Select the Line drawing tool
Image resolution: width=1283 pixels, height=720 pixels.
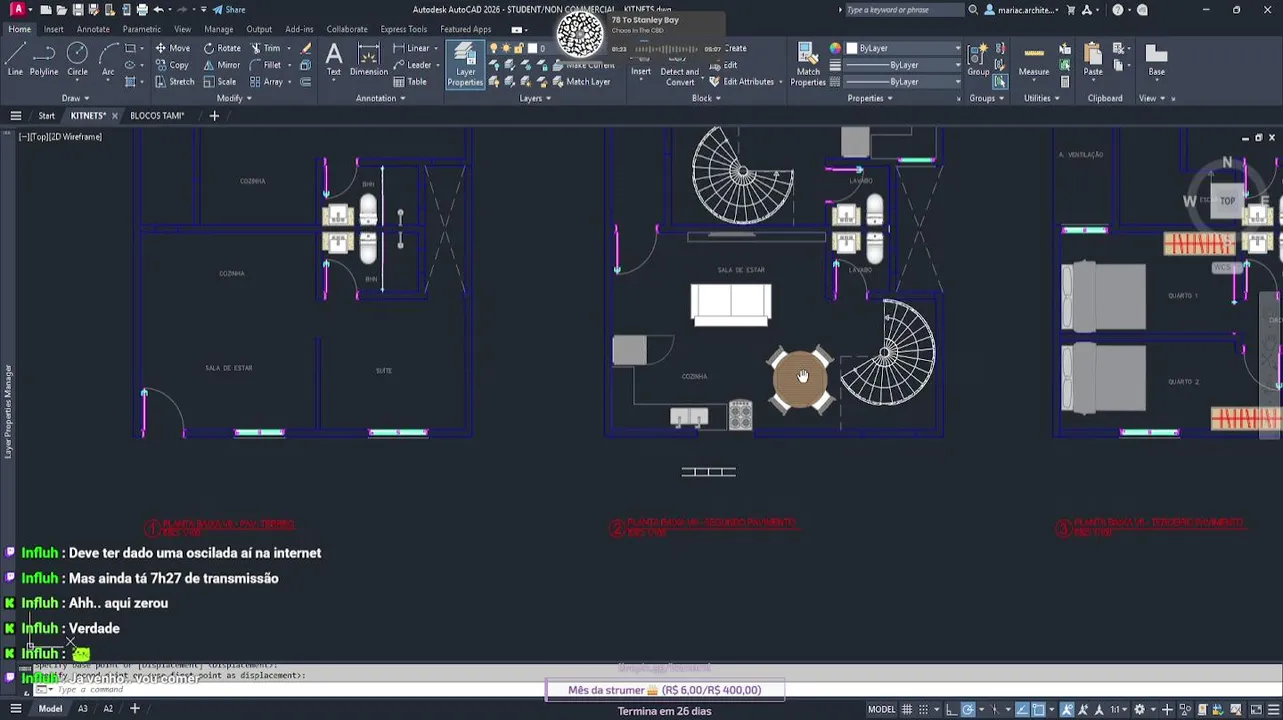click(x=15, y=59)
